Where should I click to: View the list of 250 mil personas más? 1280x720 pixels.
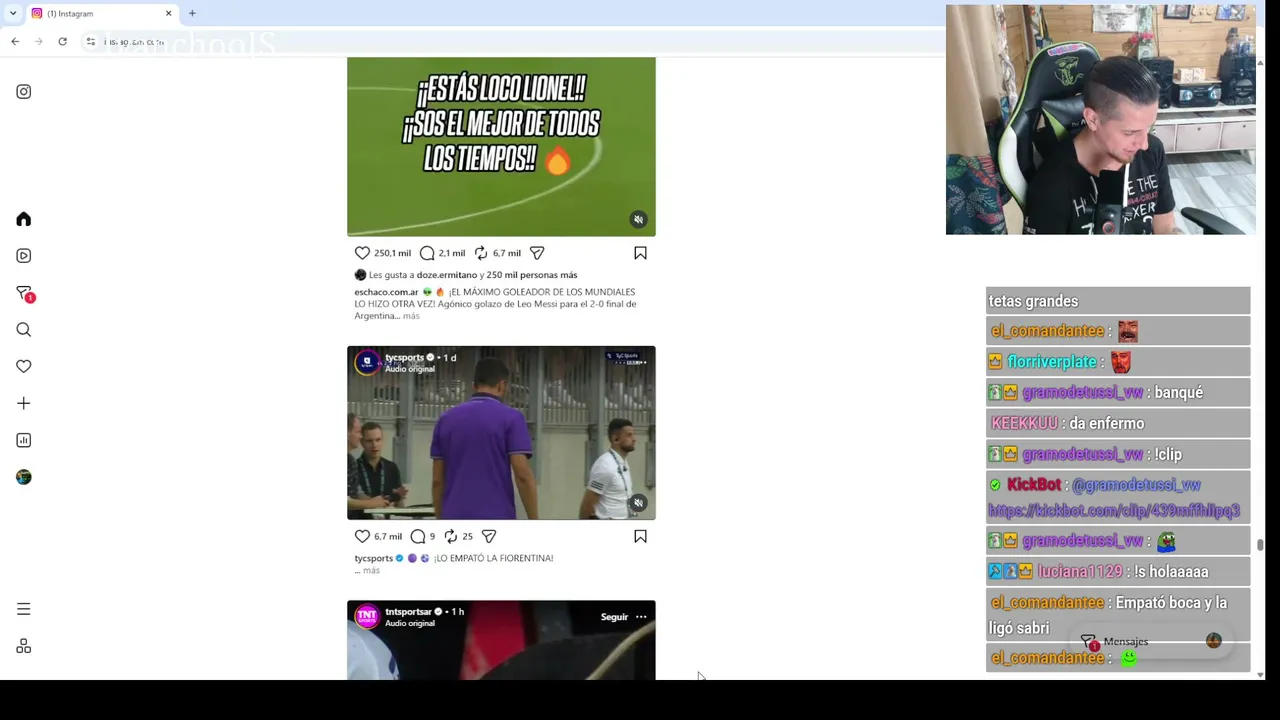point(532,275)
